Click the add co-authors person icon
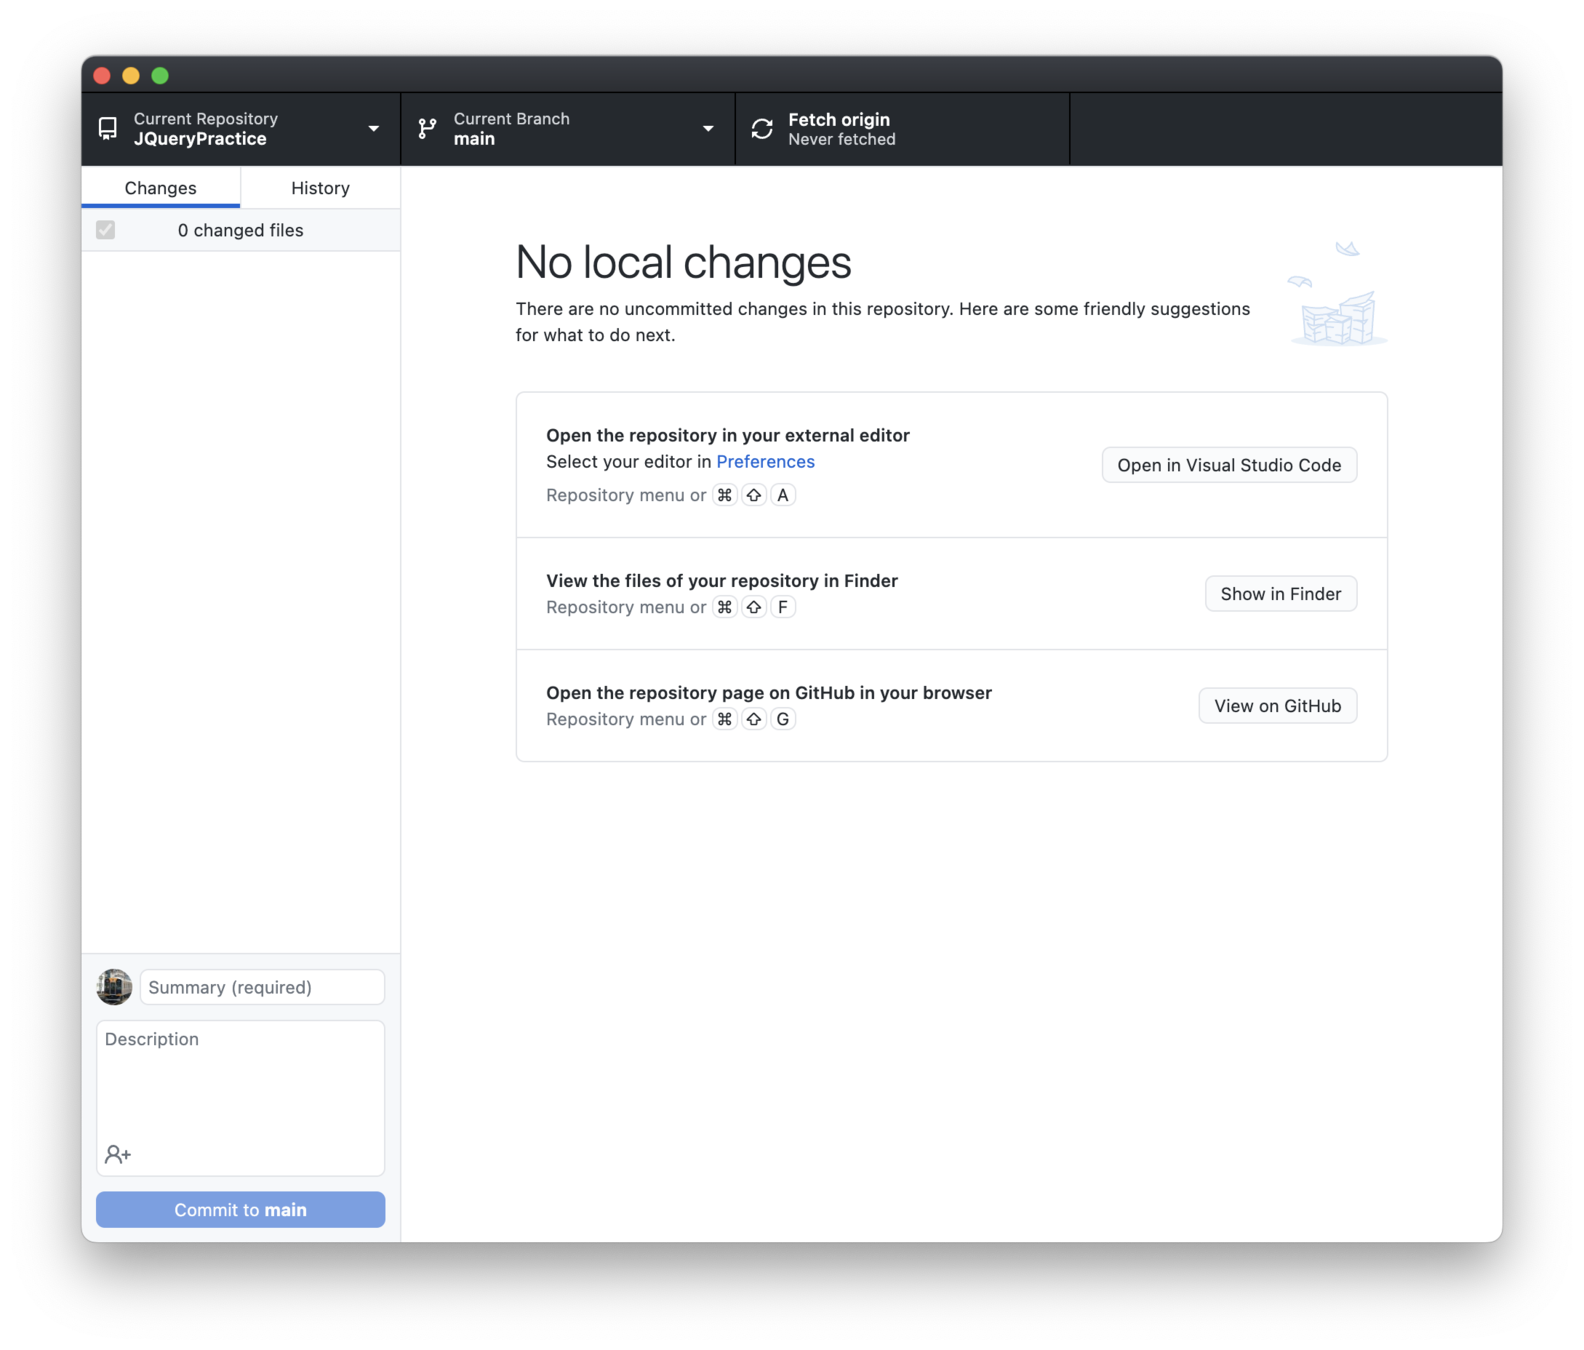The width and height of the screenshot is (1584, 1350). [x=118, y=1154]
